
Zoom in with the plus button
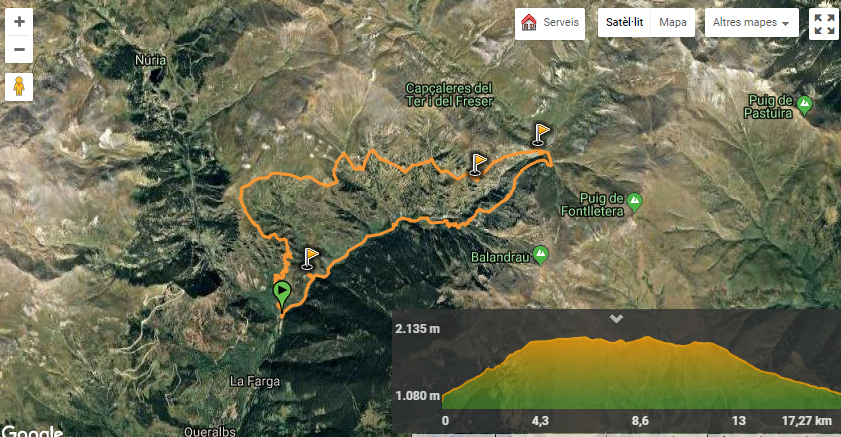click(19, 22)
